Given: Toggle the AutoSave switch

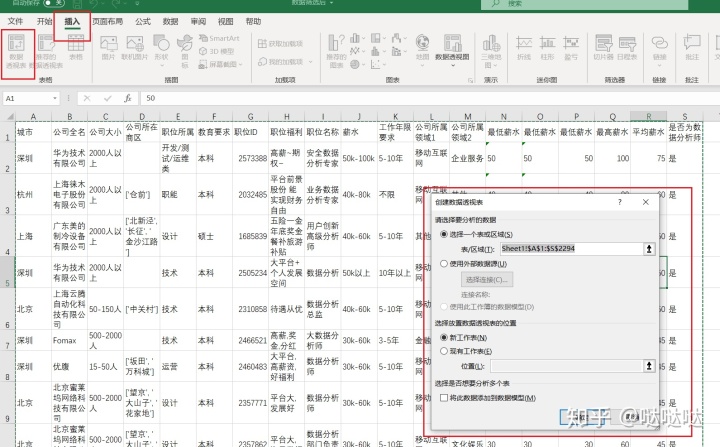Looking at the screenshot, I should pyautogui.click(x=54, y=3).
